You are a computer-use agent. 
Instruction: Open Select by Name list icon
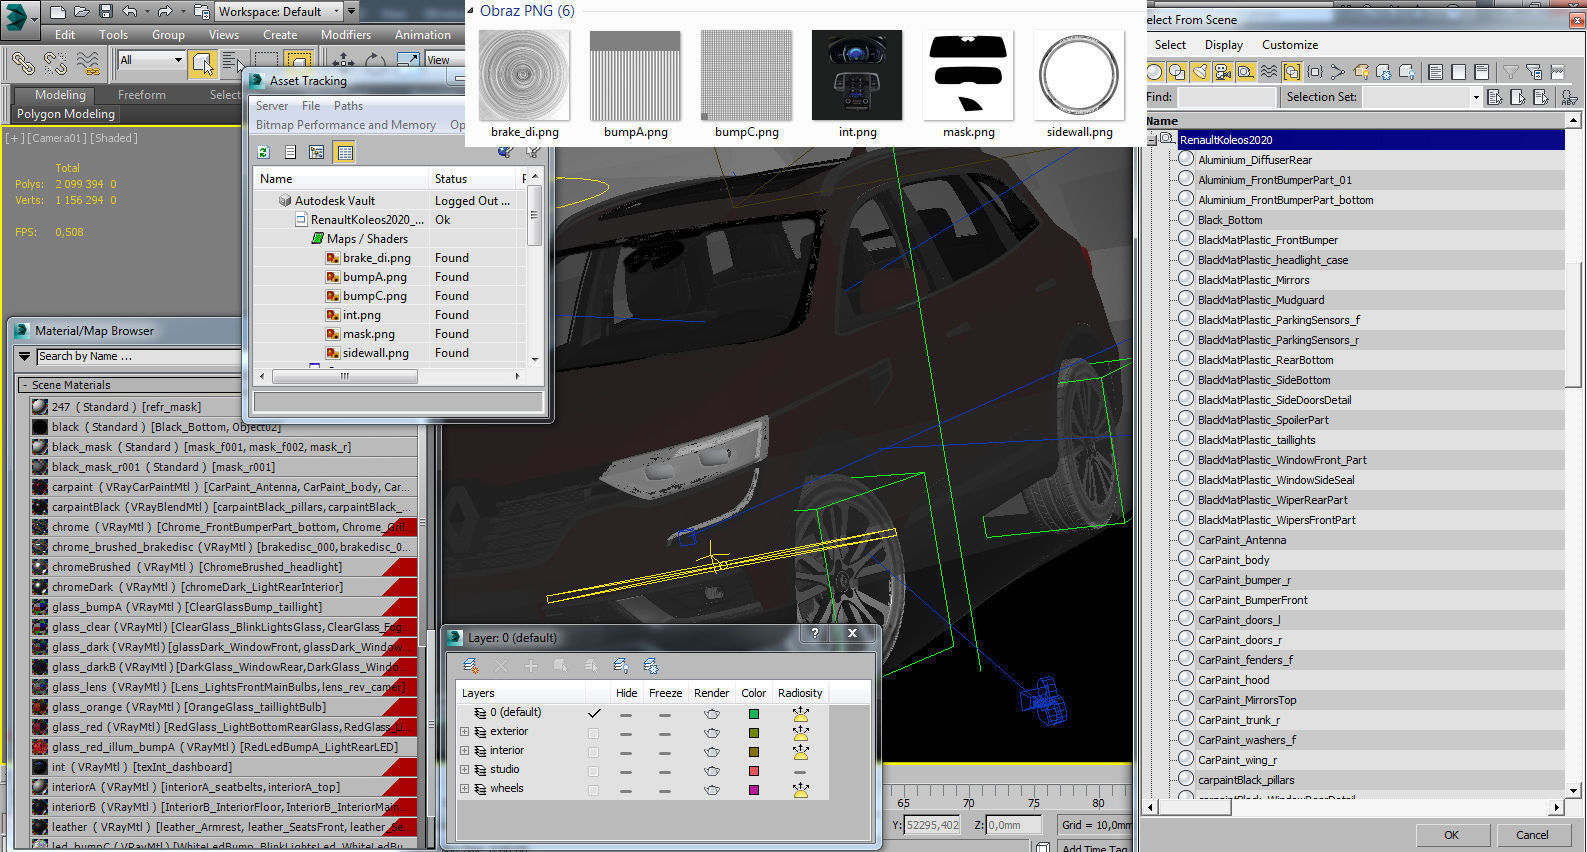point(231,63)
